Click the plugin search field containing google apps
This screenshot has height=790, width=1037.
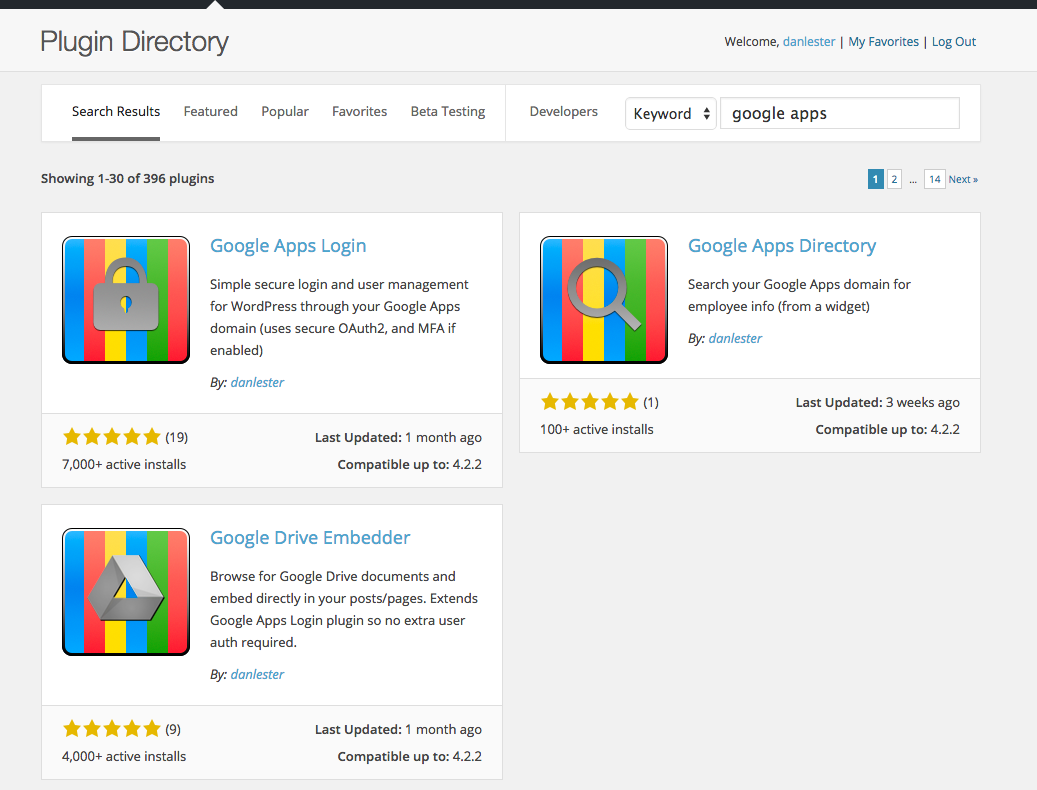pyautogui.click(x=839, y=114)
